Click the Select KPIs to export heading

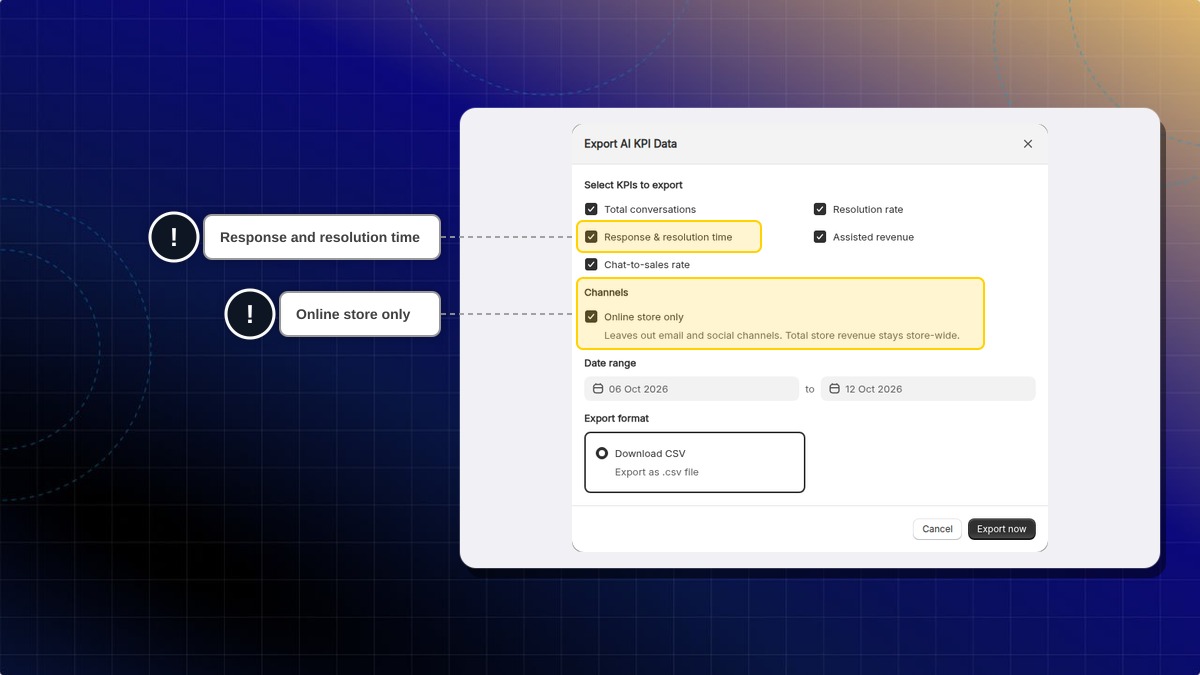633,185
